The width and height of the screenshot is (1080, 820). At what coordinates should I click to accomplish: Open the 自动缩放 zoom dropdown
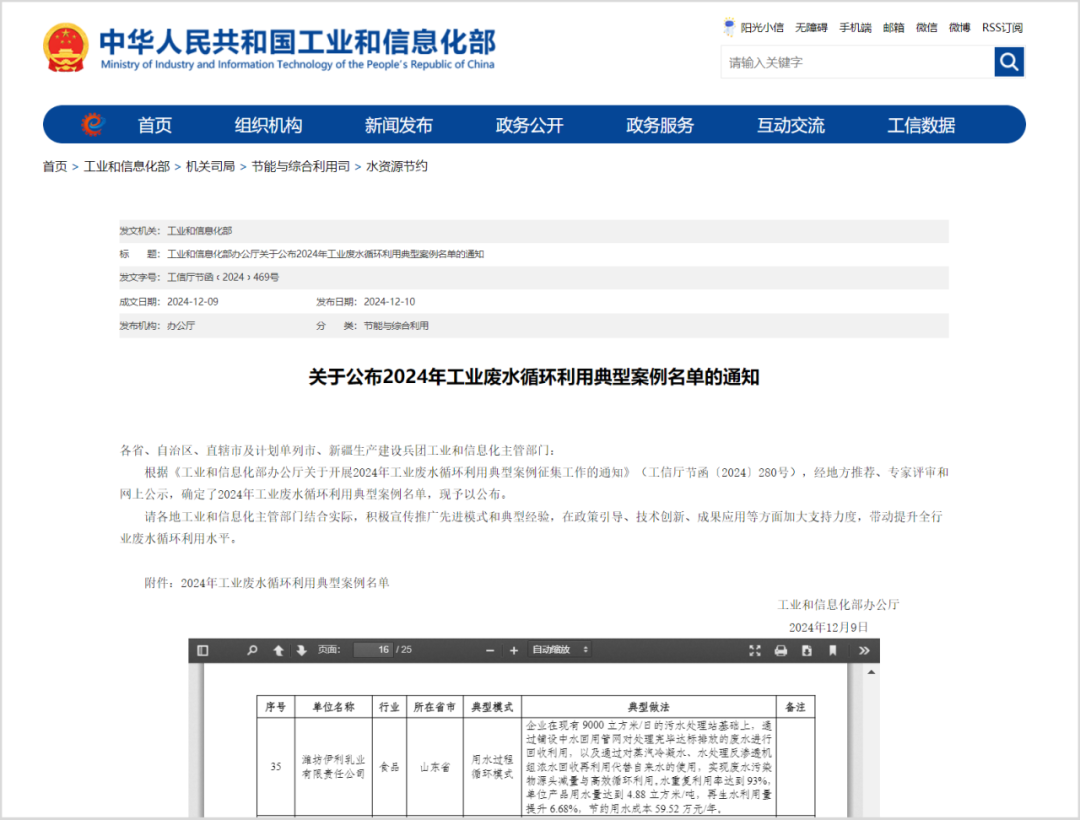(x=560, y=651)
